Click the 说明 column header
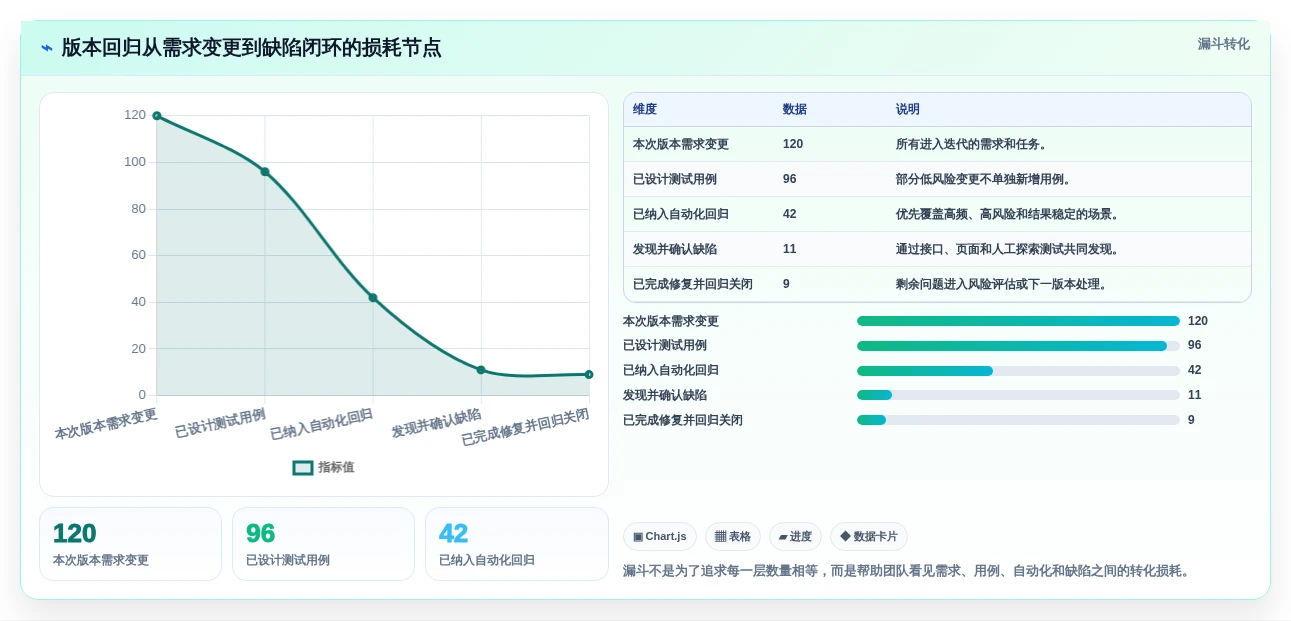The image size is (1291, 621). pyautogui.click(x=908, y=110)
